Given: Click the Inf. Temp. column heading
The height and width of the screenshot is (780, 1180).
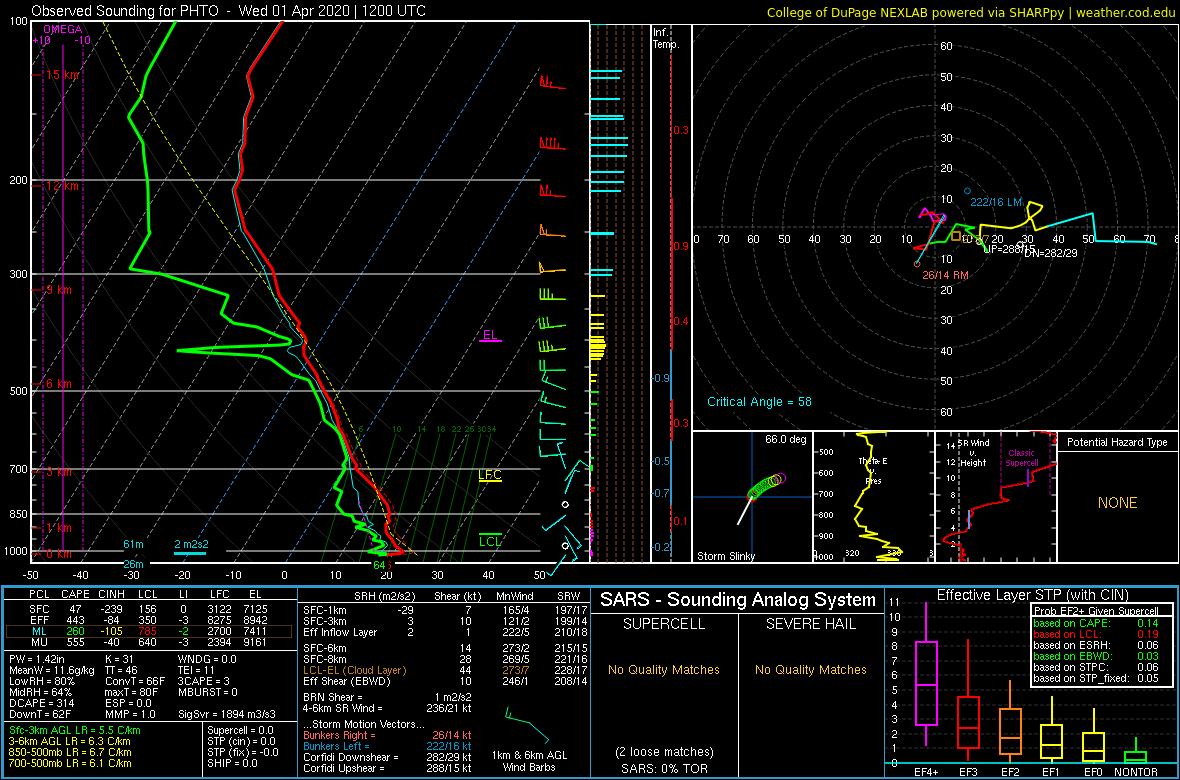Looking at the screenshot, I should coord(666,39).
